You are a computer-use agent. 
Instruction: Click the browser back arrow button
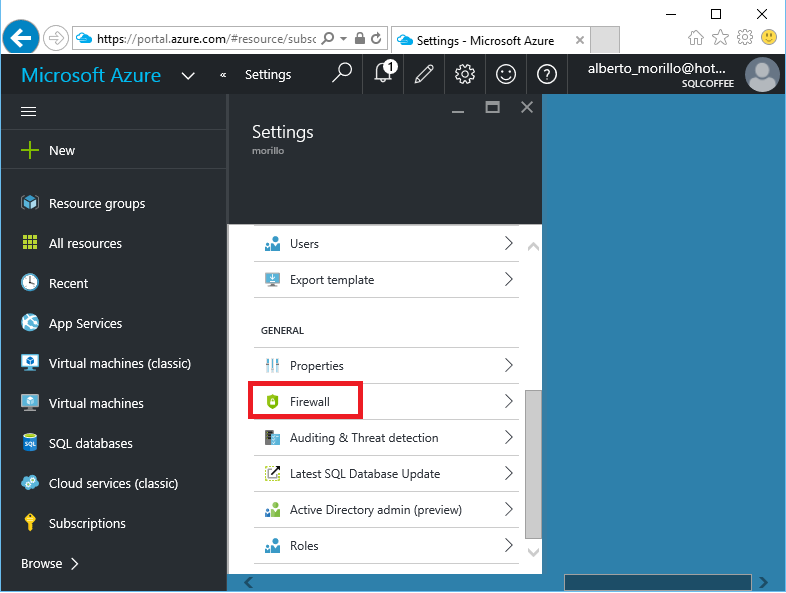[21, 38]
